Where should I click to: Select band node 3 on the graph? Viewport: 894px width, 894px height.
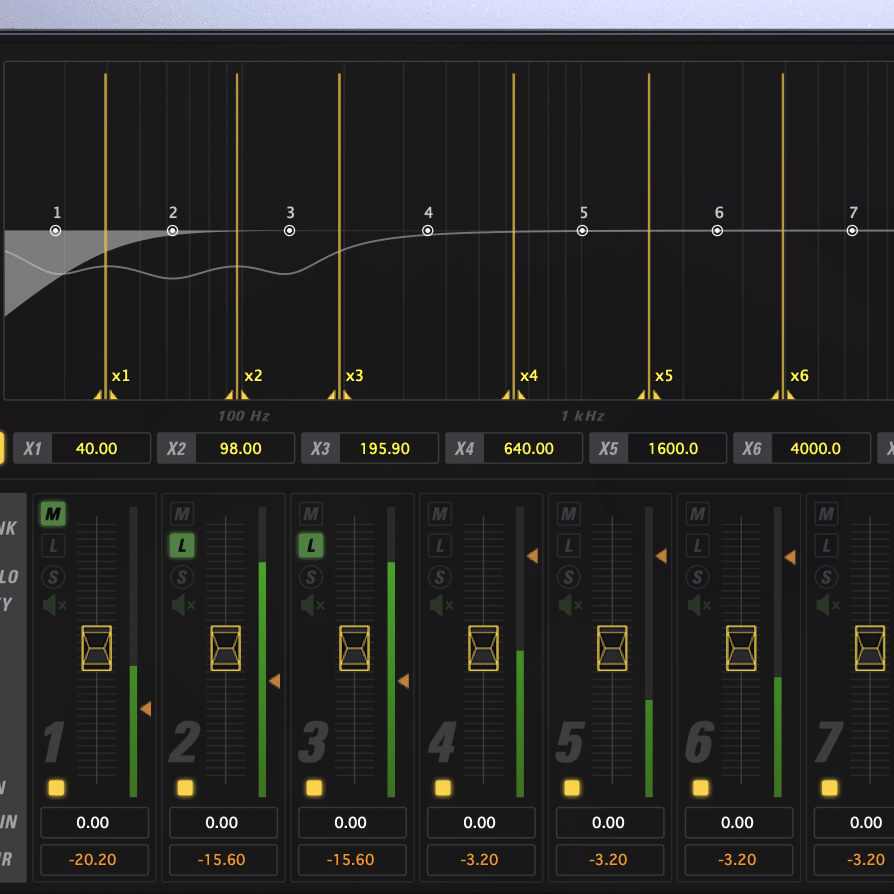click(x=290, y=231)
